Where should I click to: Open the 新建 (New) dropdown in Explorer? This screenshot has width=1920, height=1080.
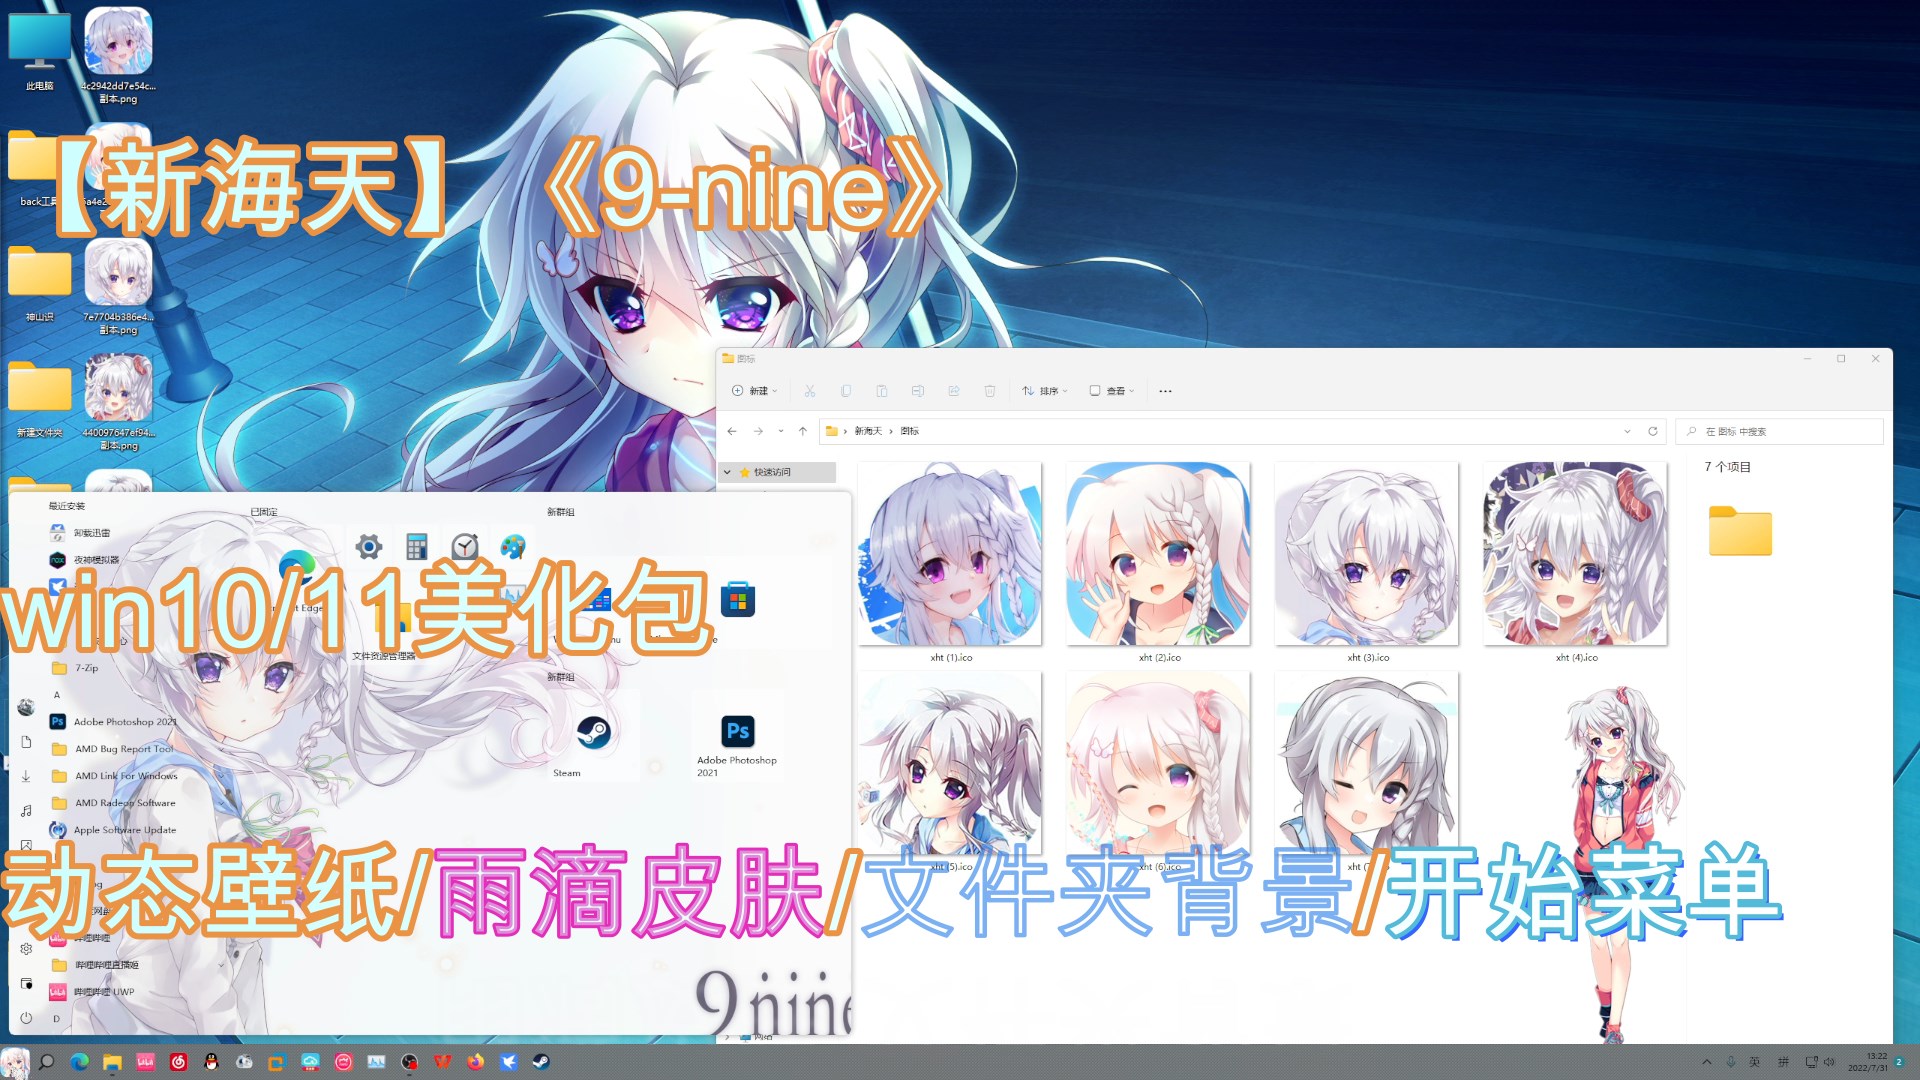point(754,391)
